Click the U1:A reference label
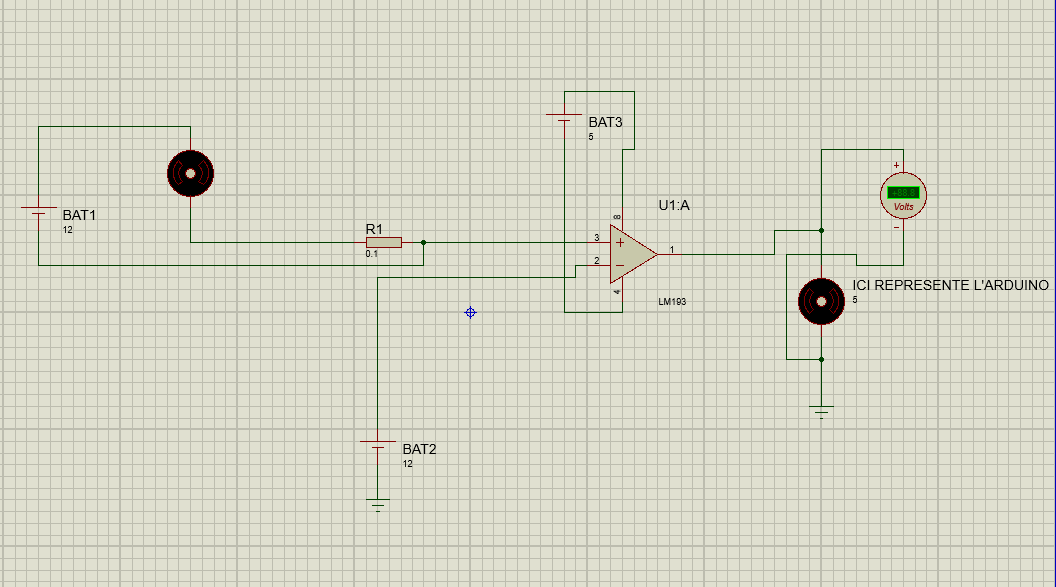1056x587 pixels. pyautogui.click(x=674, y=205)
